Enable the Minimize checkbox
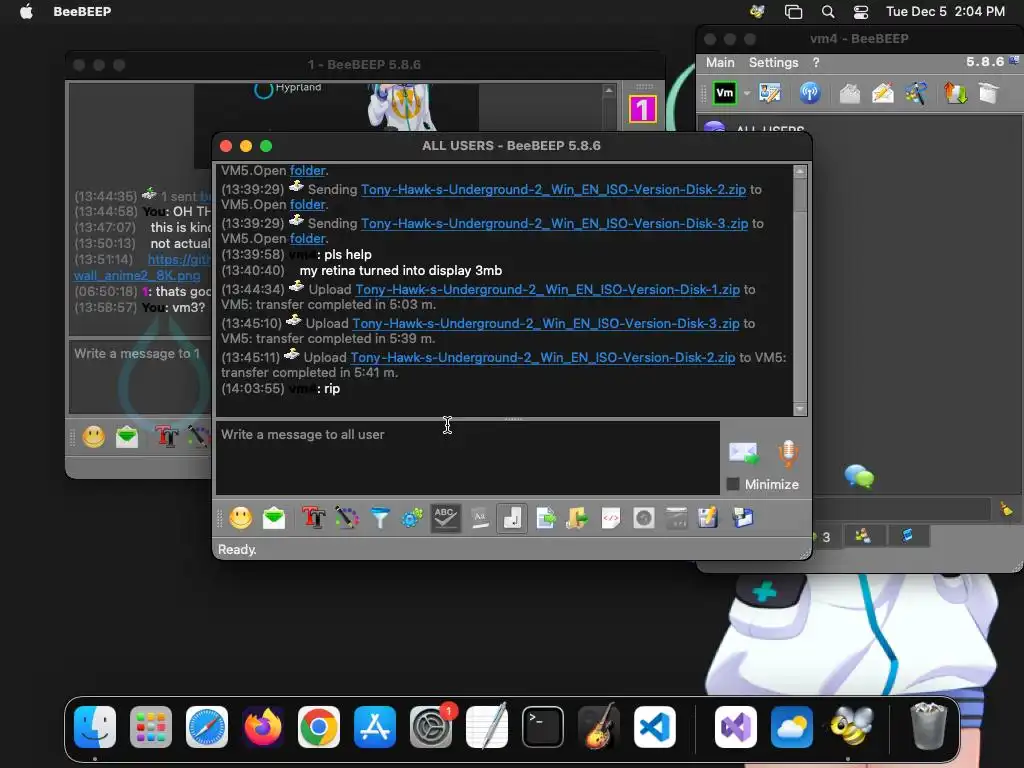This screenshot has width=1024, height=768. 733,484
